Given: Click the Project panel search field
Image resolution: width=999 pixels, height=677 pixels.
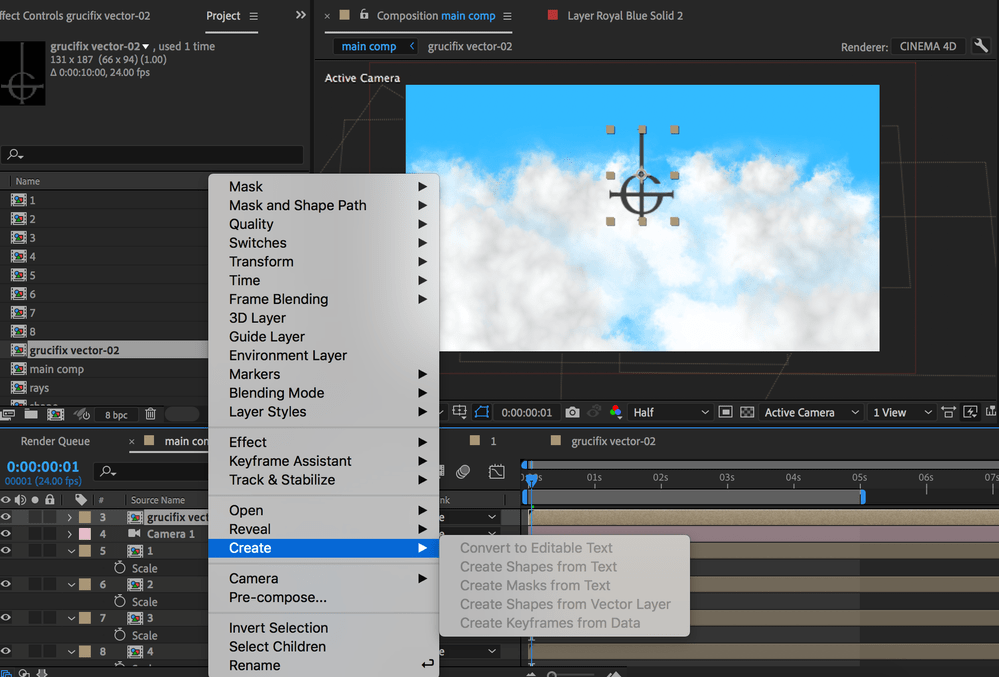Looking at the screenshot, I should click(x=153, y=154).
